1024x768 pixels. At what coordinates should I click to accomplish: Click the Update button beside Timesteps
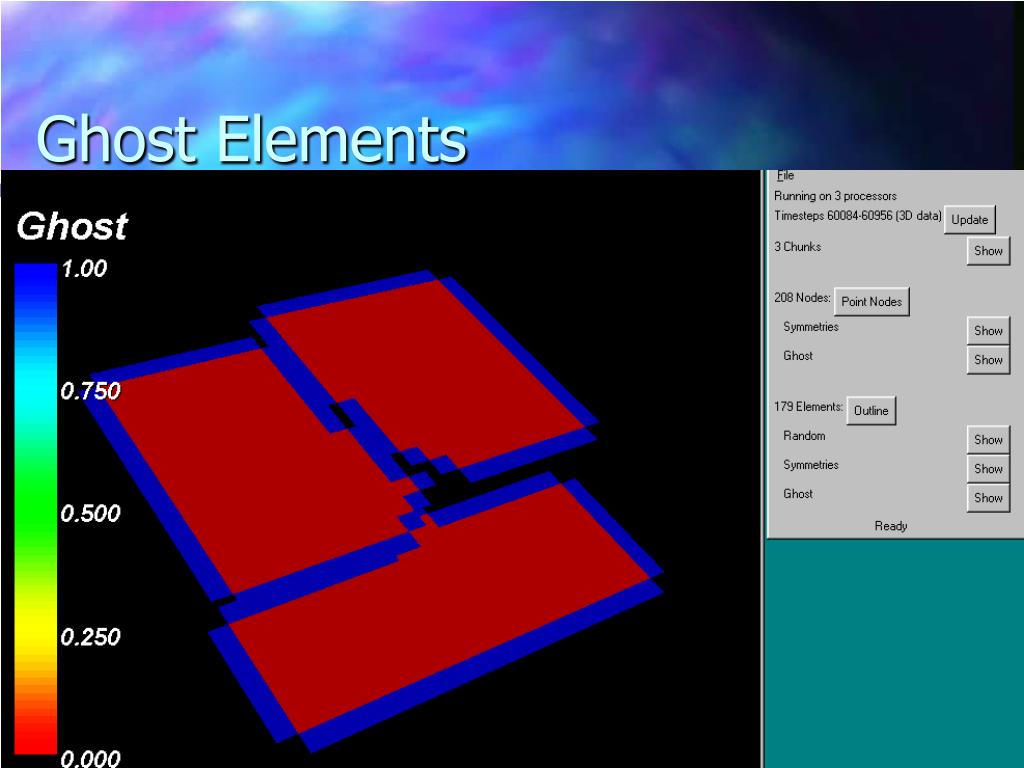tap(969, 219)
